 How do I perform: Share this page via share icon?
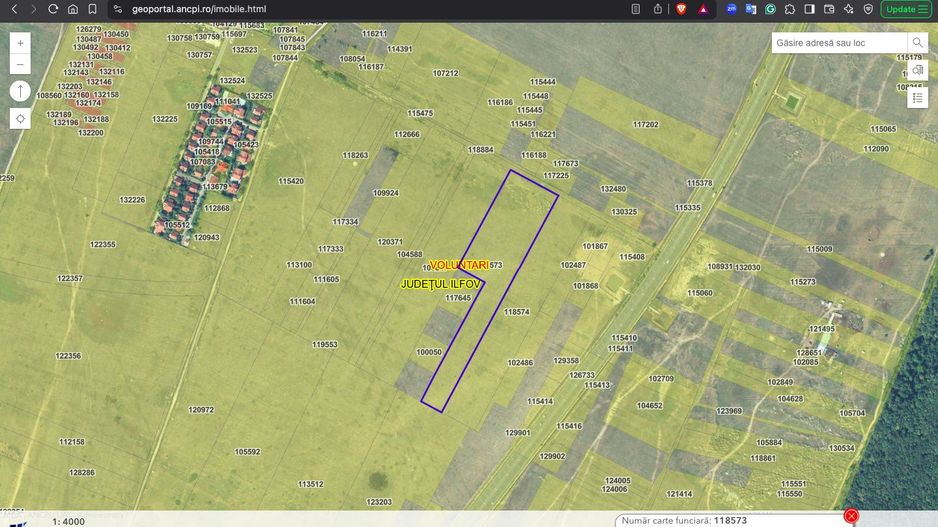pyautogui.click(x=657, y=9)
